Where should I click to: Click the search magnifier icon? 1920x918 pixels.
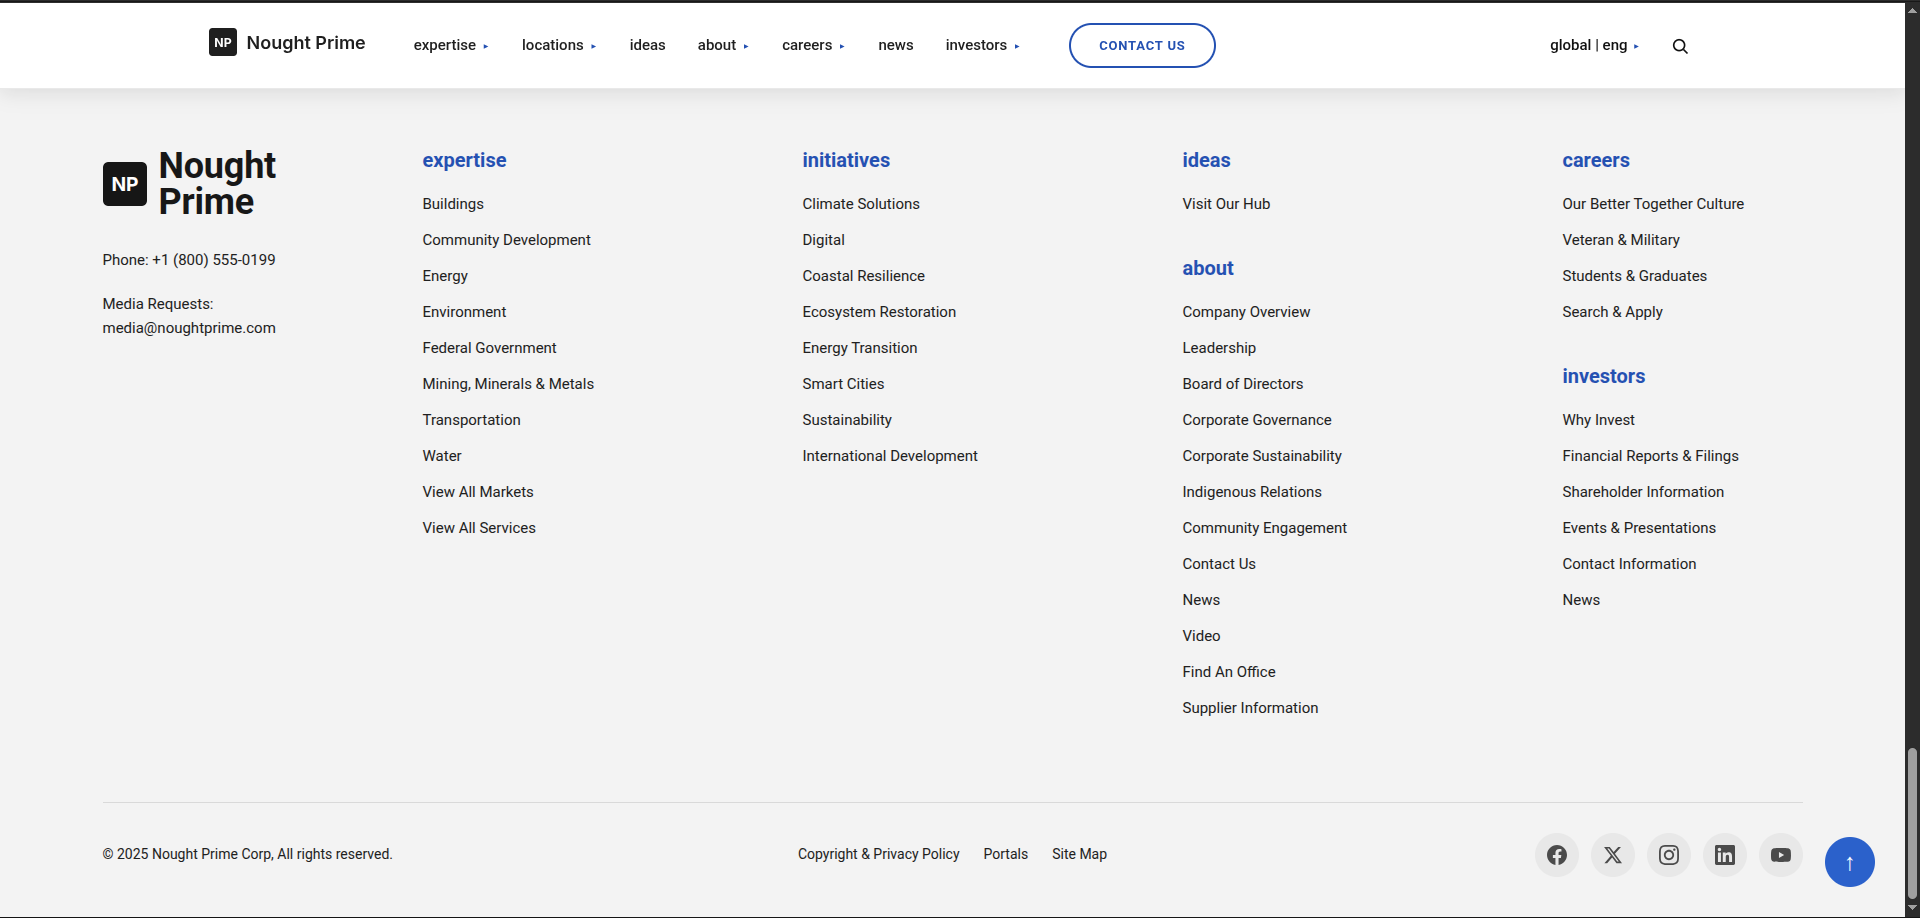(1679, 46)
